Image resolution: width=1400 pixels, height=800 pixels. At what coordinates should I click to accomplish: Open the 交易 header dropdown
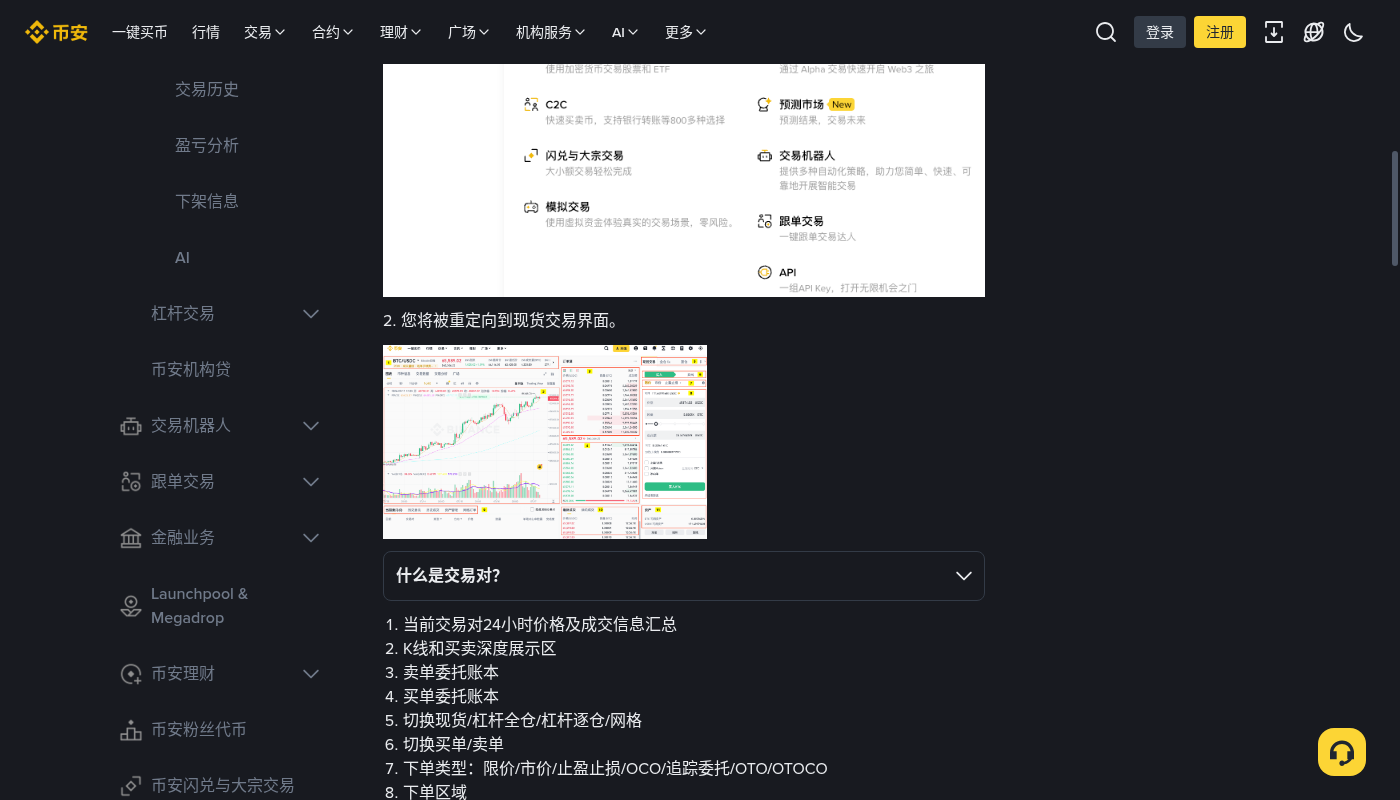(x=265, y=32)
